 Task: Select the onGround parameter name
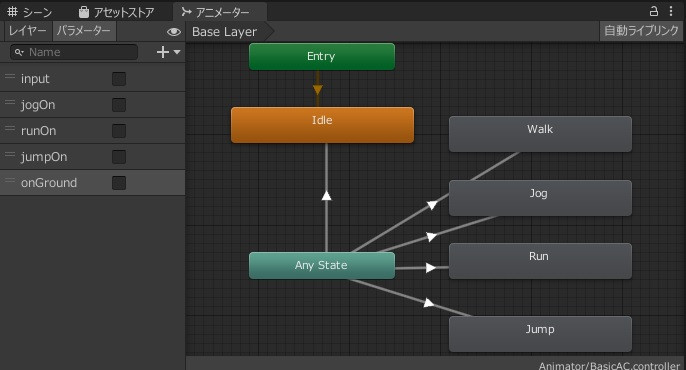pos(49,183)
